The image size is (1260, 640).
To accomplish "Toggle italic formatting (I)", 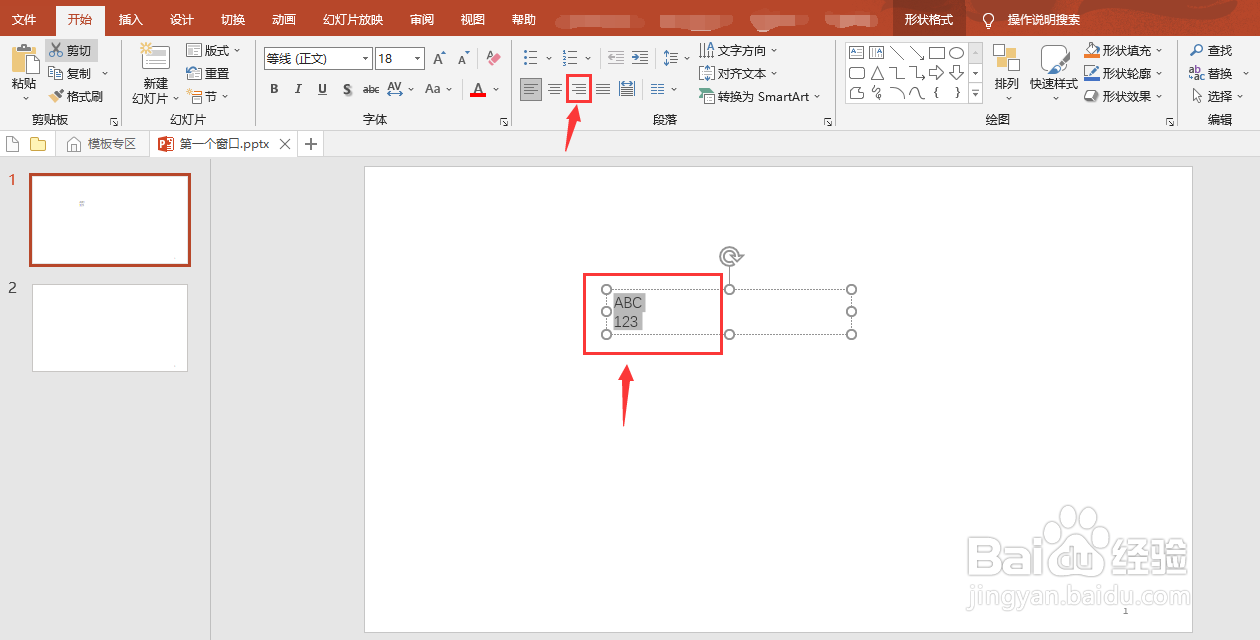I will pyautogui.click(x=298, y=89).
